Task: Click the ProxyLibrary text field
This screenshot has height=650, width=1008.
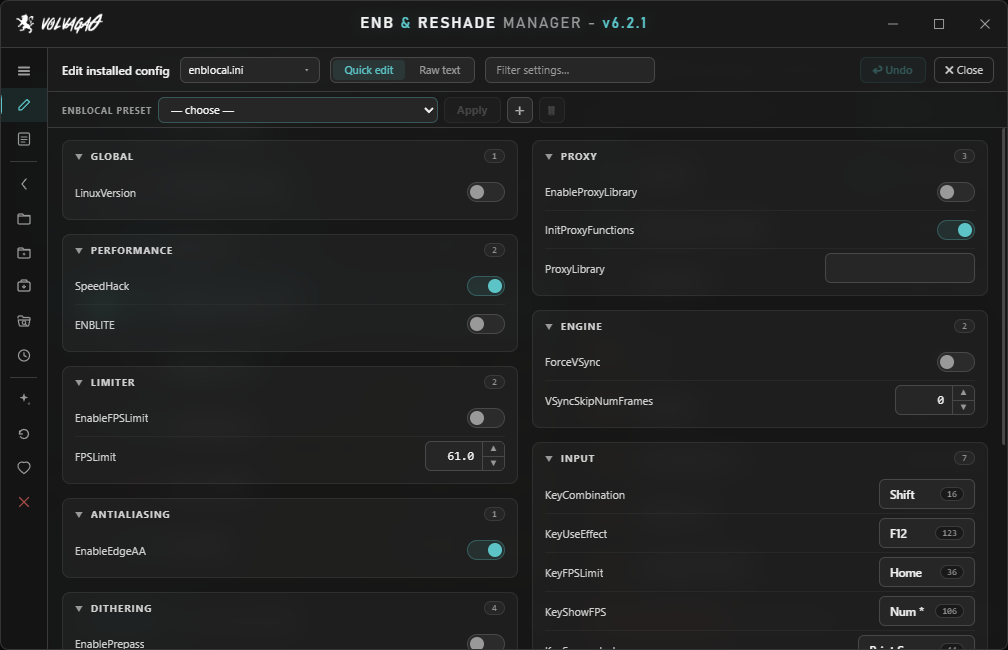Action: [899, 268]
